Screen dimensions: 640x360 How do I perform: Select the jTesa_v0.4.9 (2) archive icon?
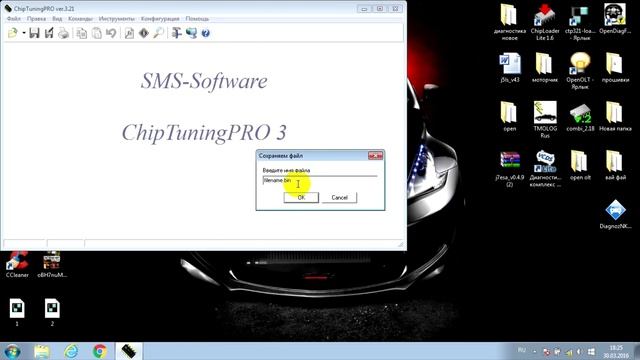(510, 169)
